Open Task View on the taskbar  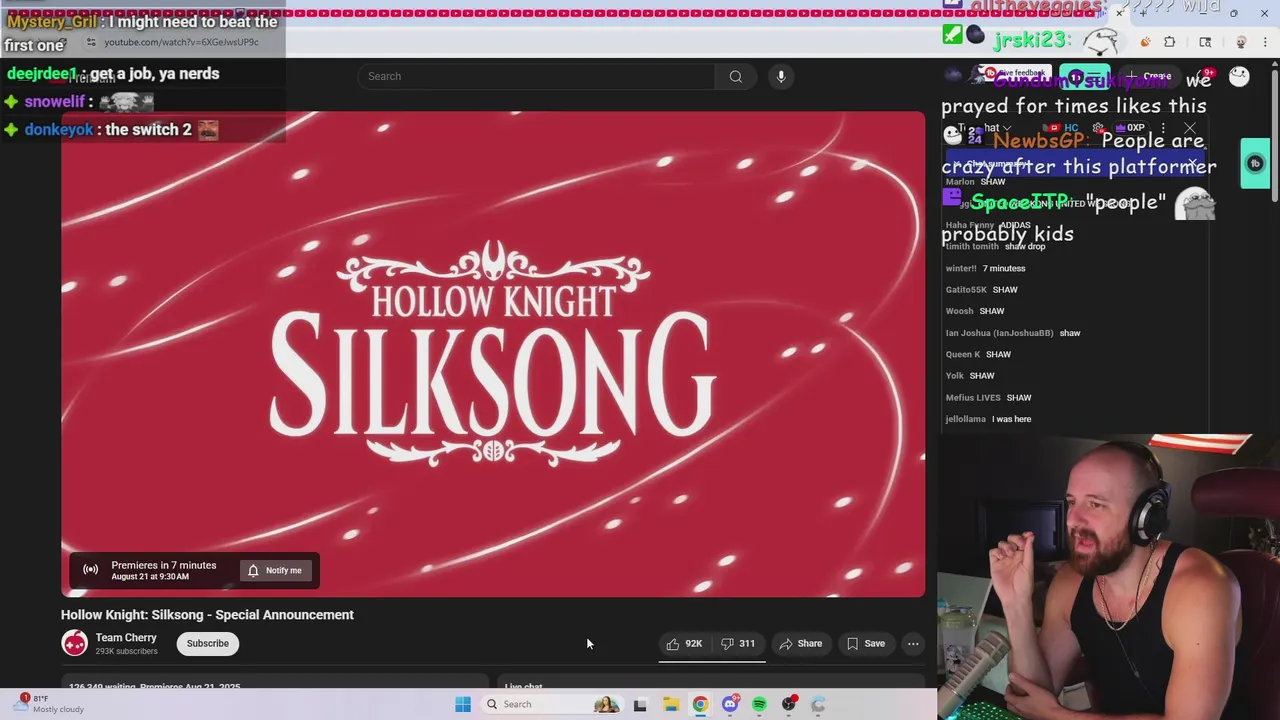[640, 704]
